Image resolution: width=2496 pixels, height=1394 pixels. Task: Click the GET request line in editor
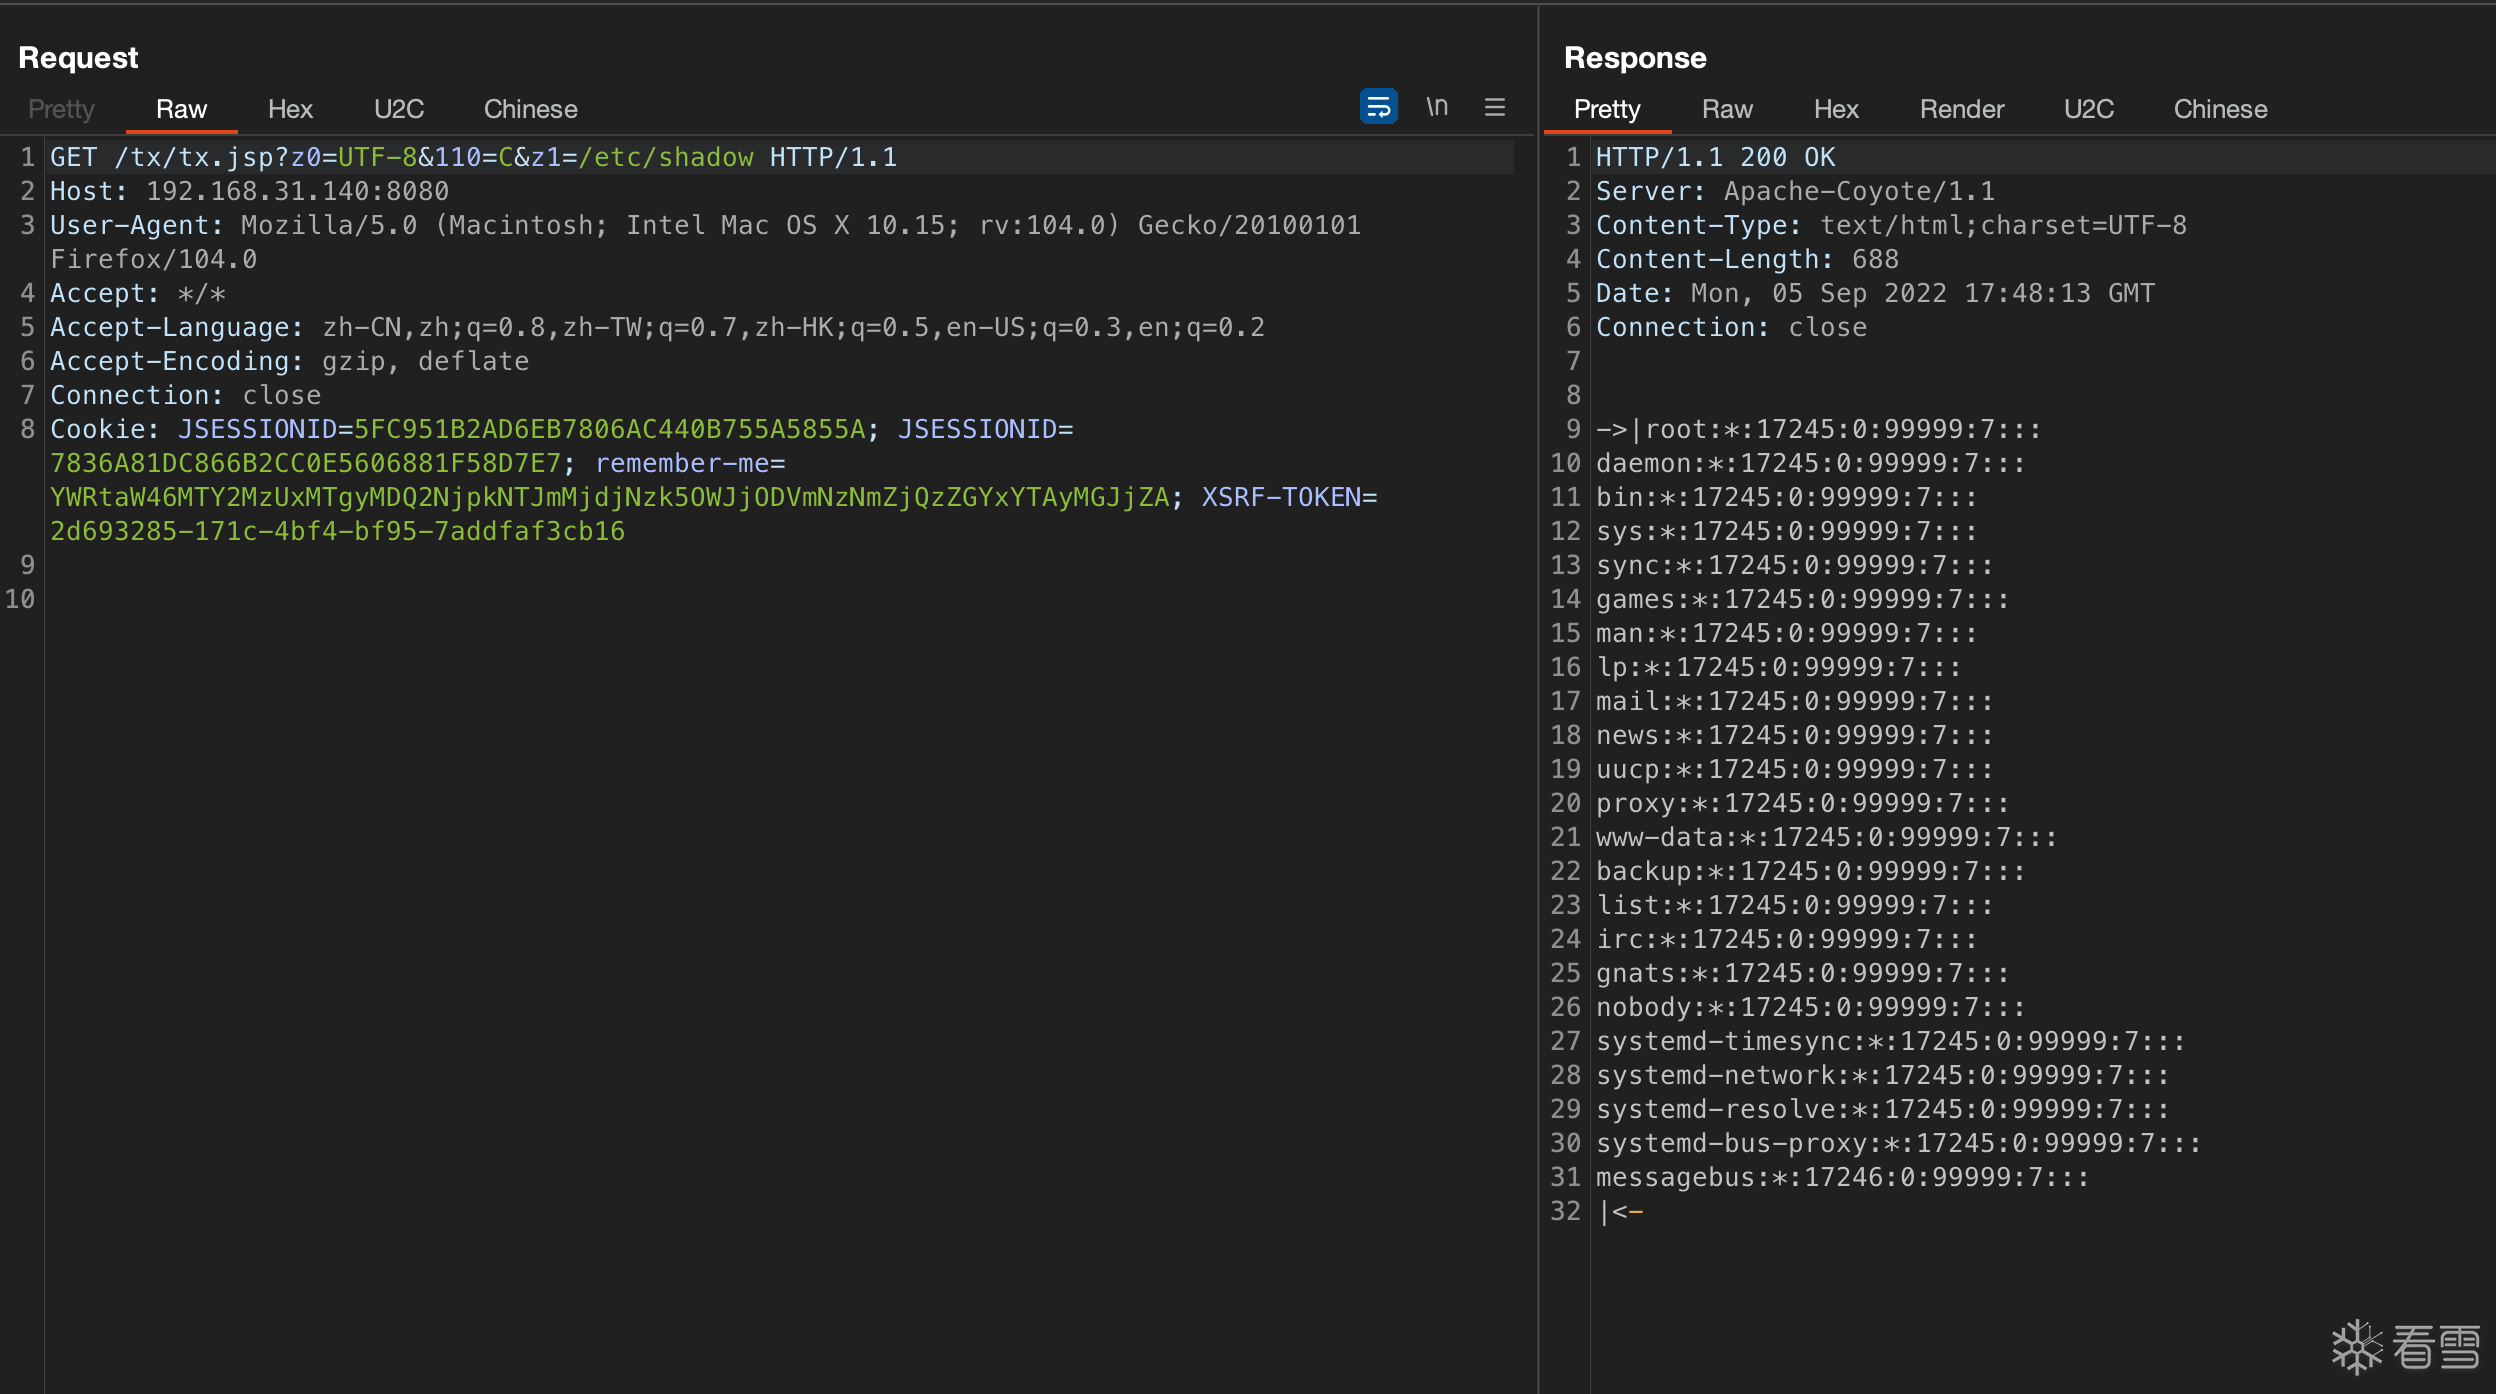click(x=473, y=157)
